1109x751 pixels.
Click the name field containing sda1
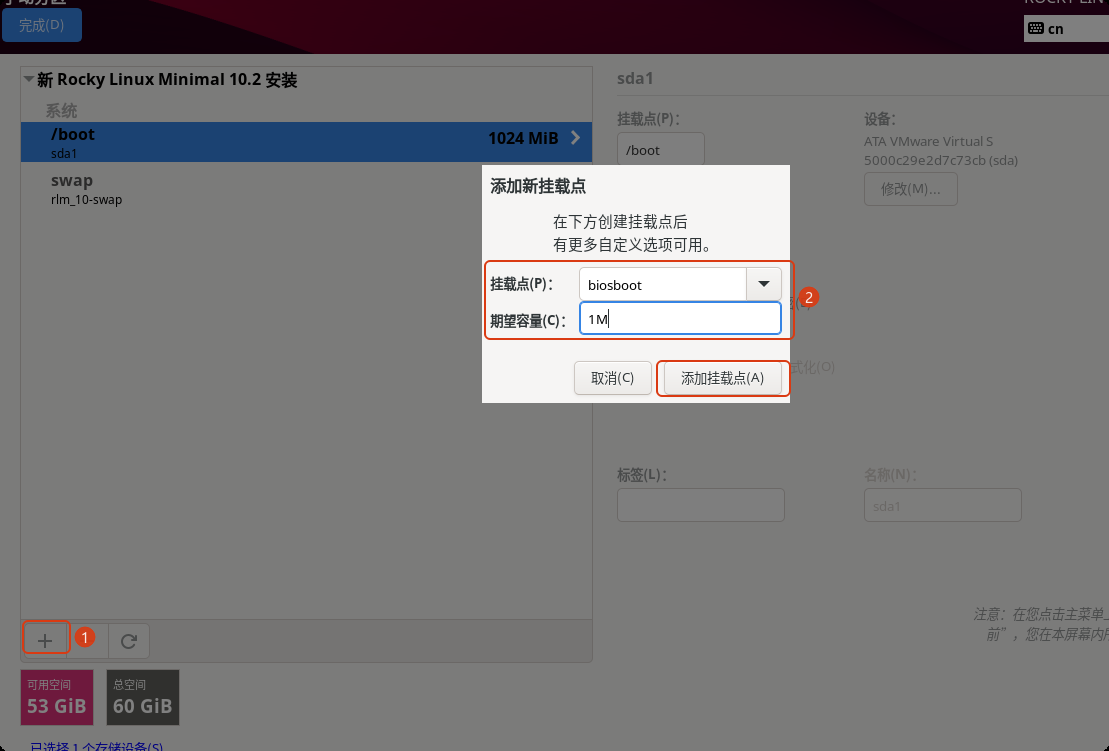(x=943, y=505)
